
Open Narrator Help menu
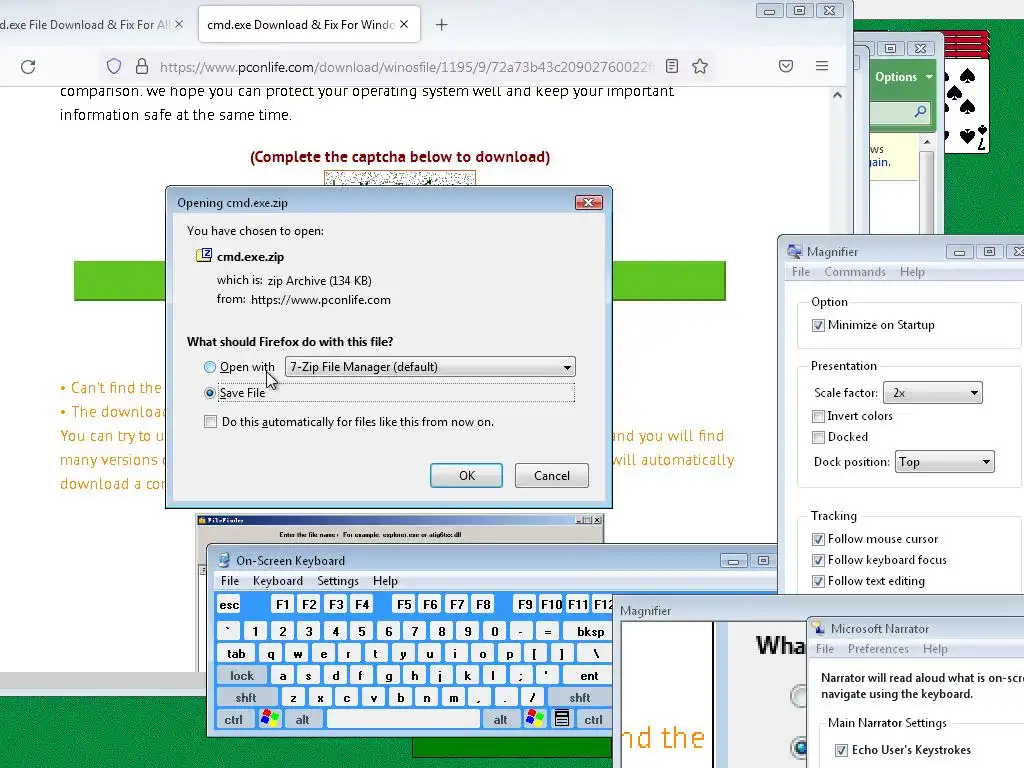click(x=935, y=648)
